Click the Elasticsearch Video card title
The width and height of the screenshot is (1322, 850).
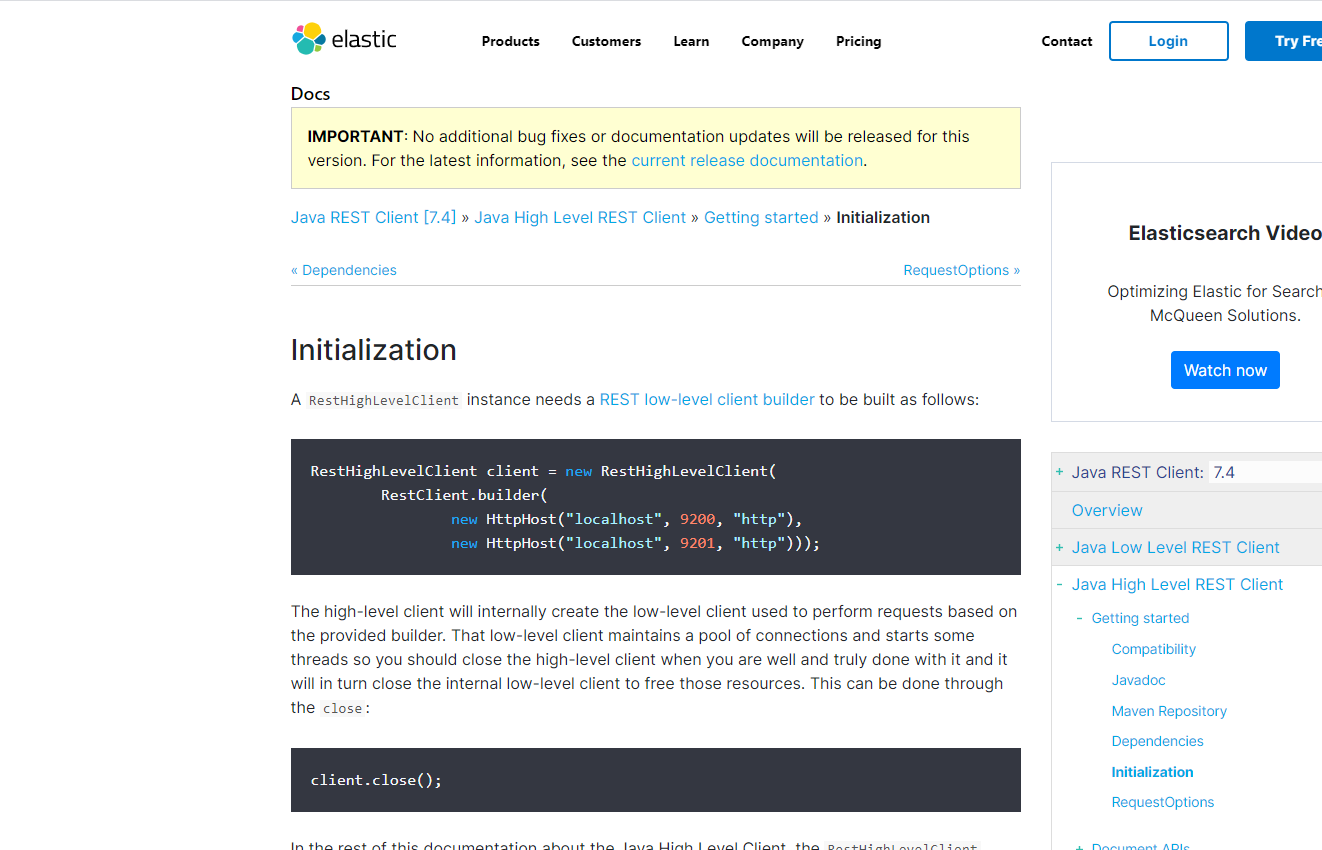pos(1225,233)
